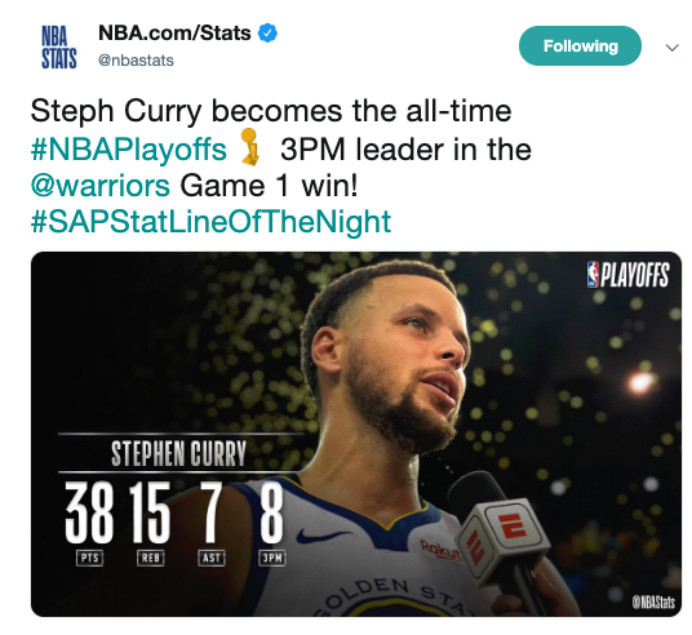Click the trophy emoji after #NBAPlayoffs

[251, 151]
